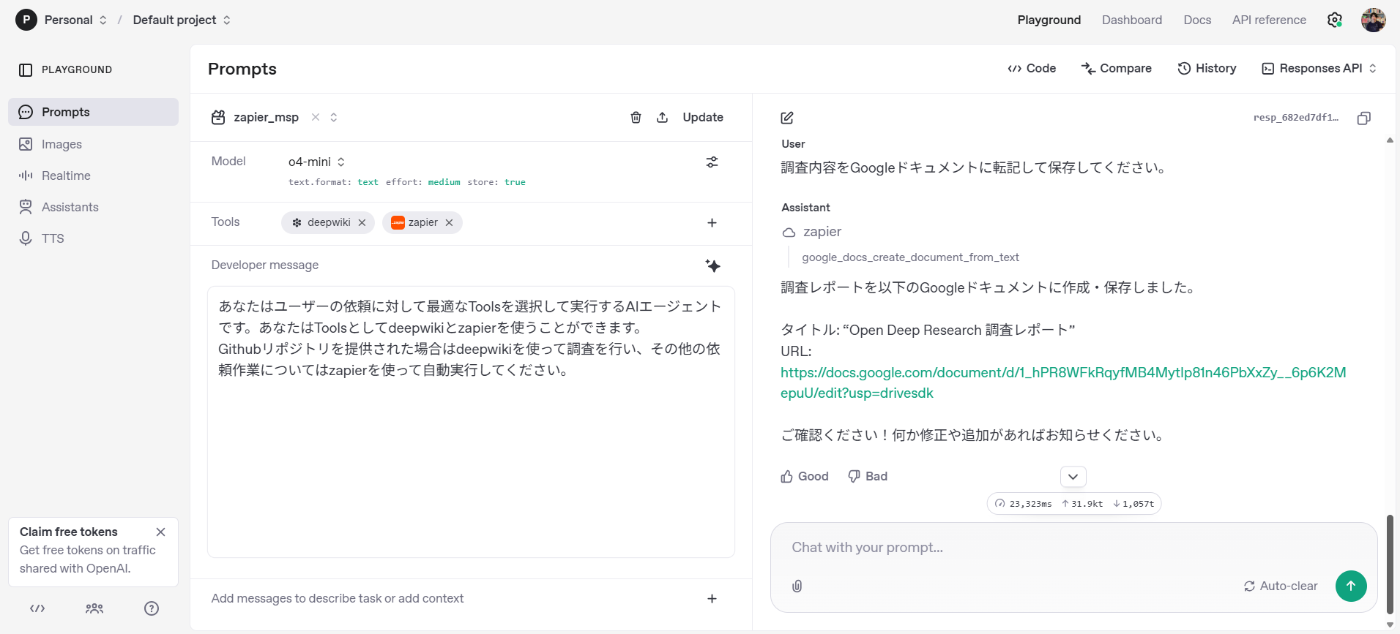Click Add messages to describe task text
This screenshot has height=634, width=1400.
(x=337, y=598)
